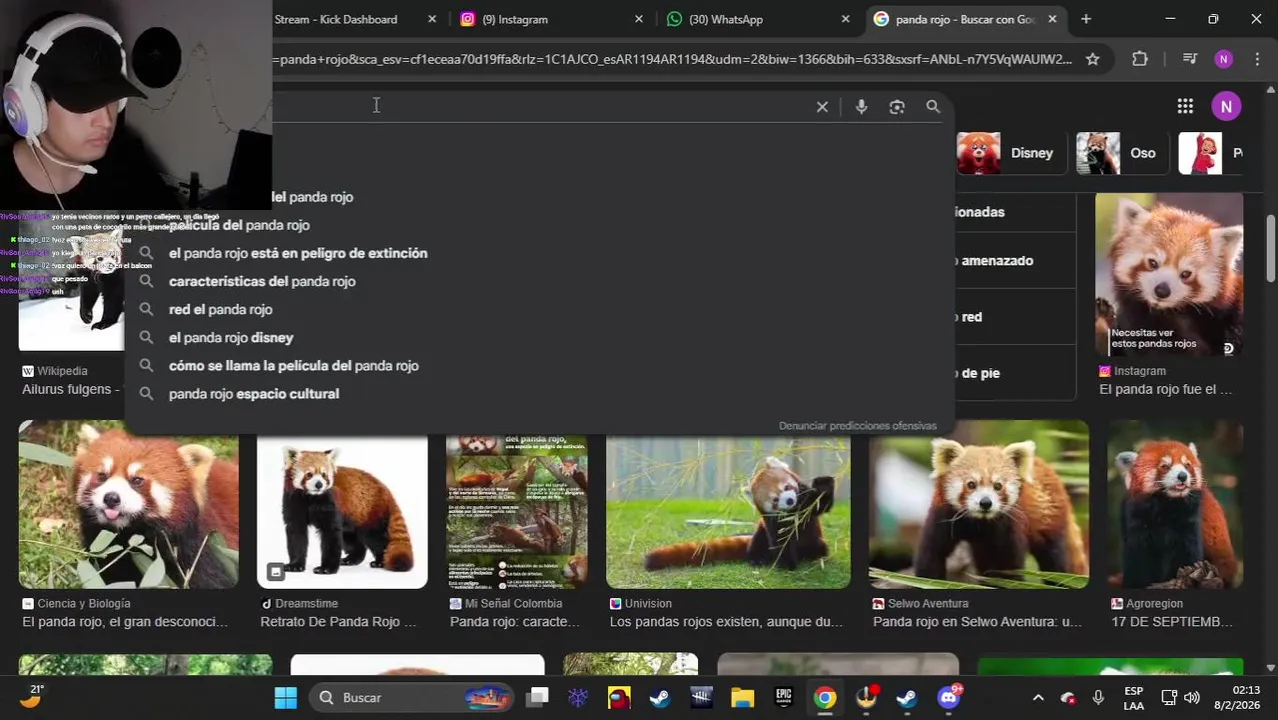The image size is (1278, 720).
Task: Open Google Chrome taskbar icon
Action: tap(824, 697)
